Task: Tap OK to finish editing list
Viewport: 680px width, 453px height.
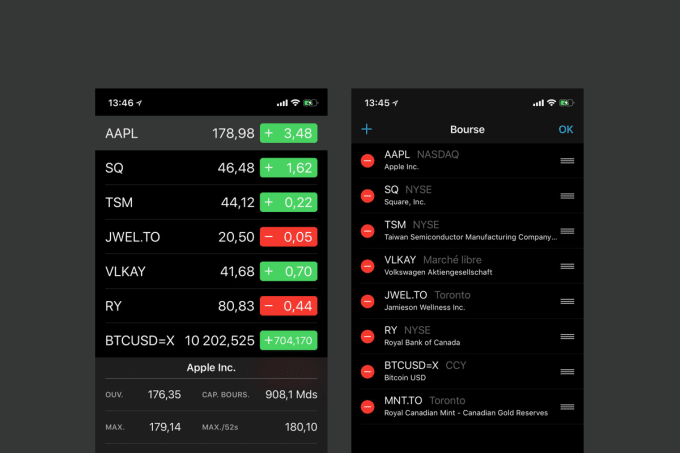Action: click(x=566, y=130)
